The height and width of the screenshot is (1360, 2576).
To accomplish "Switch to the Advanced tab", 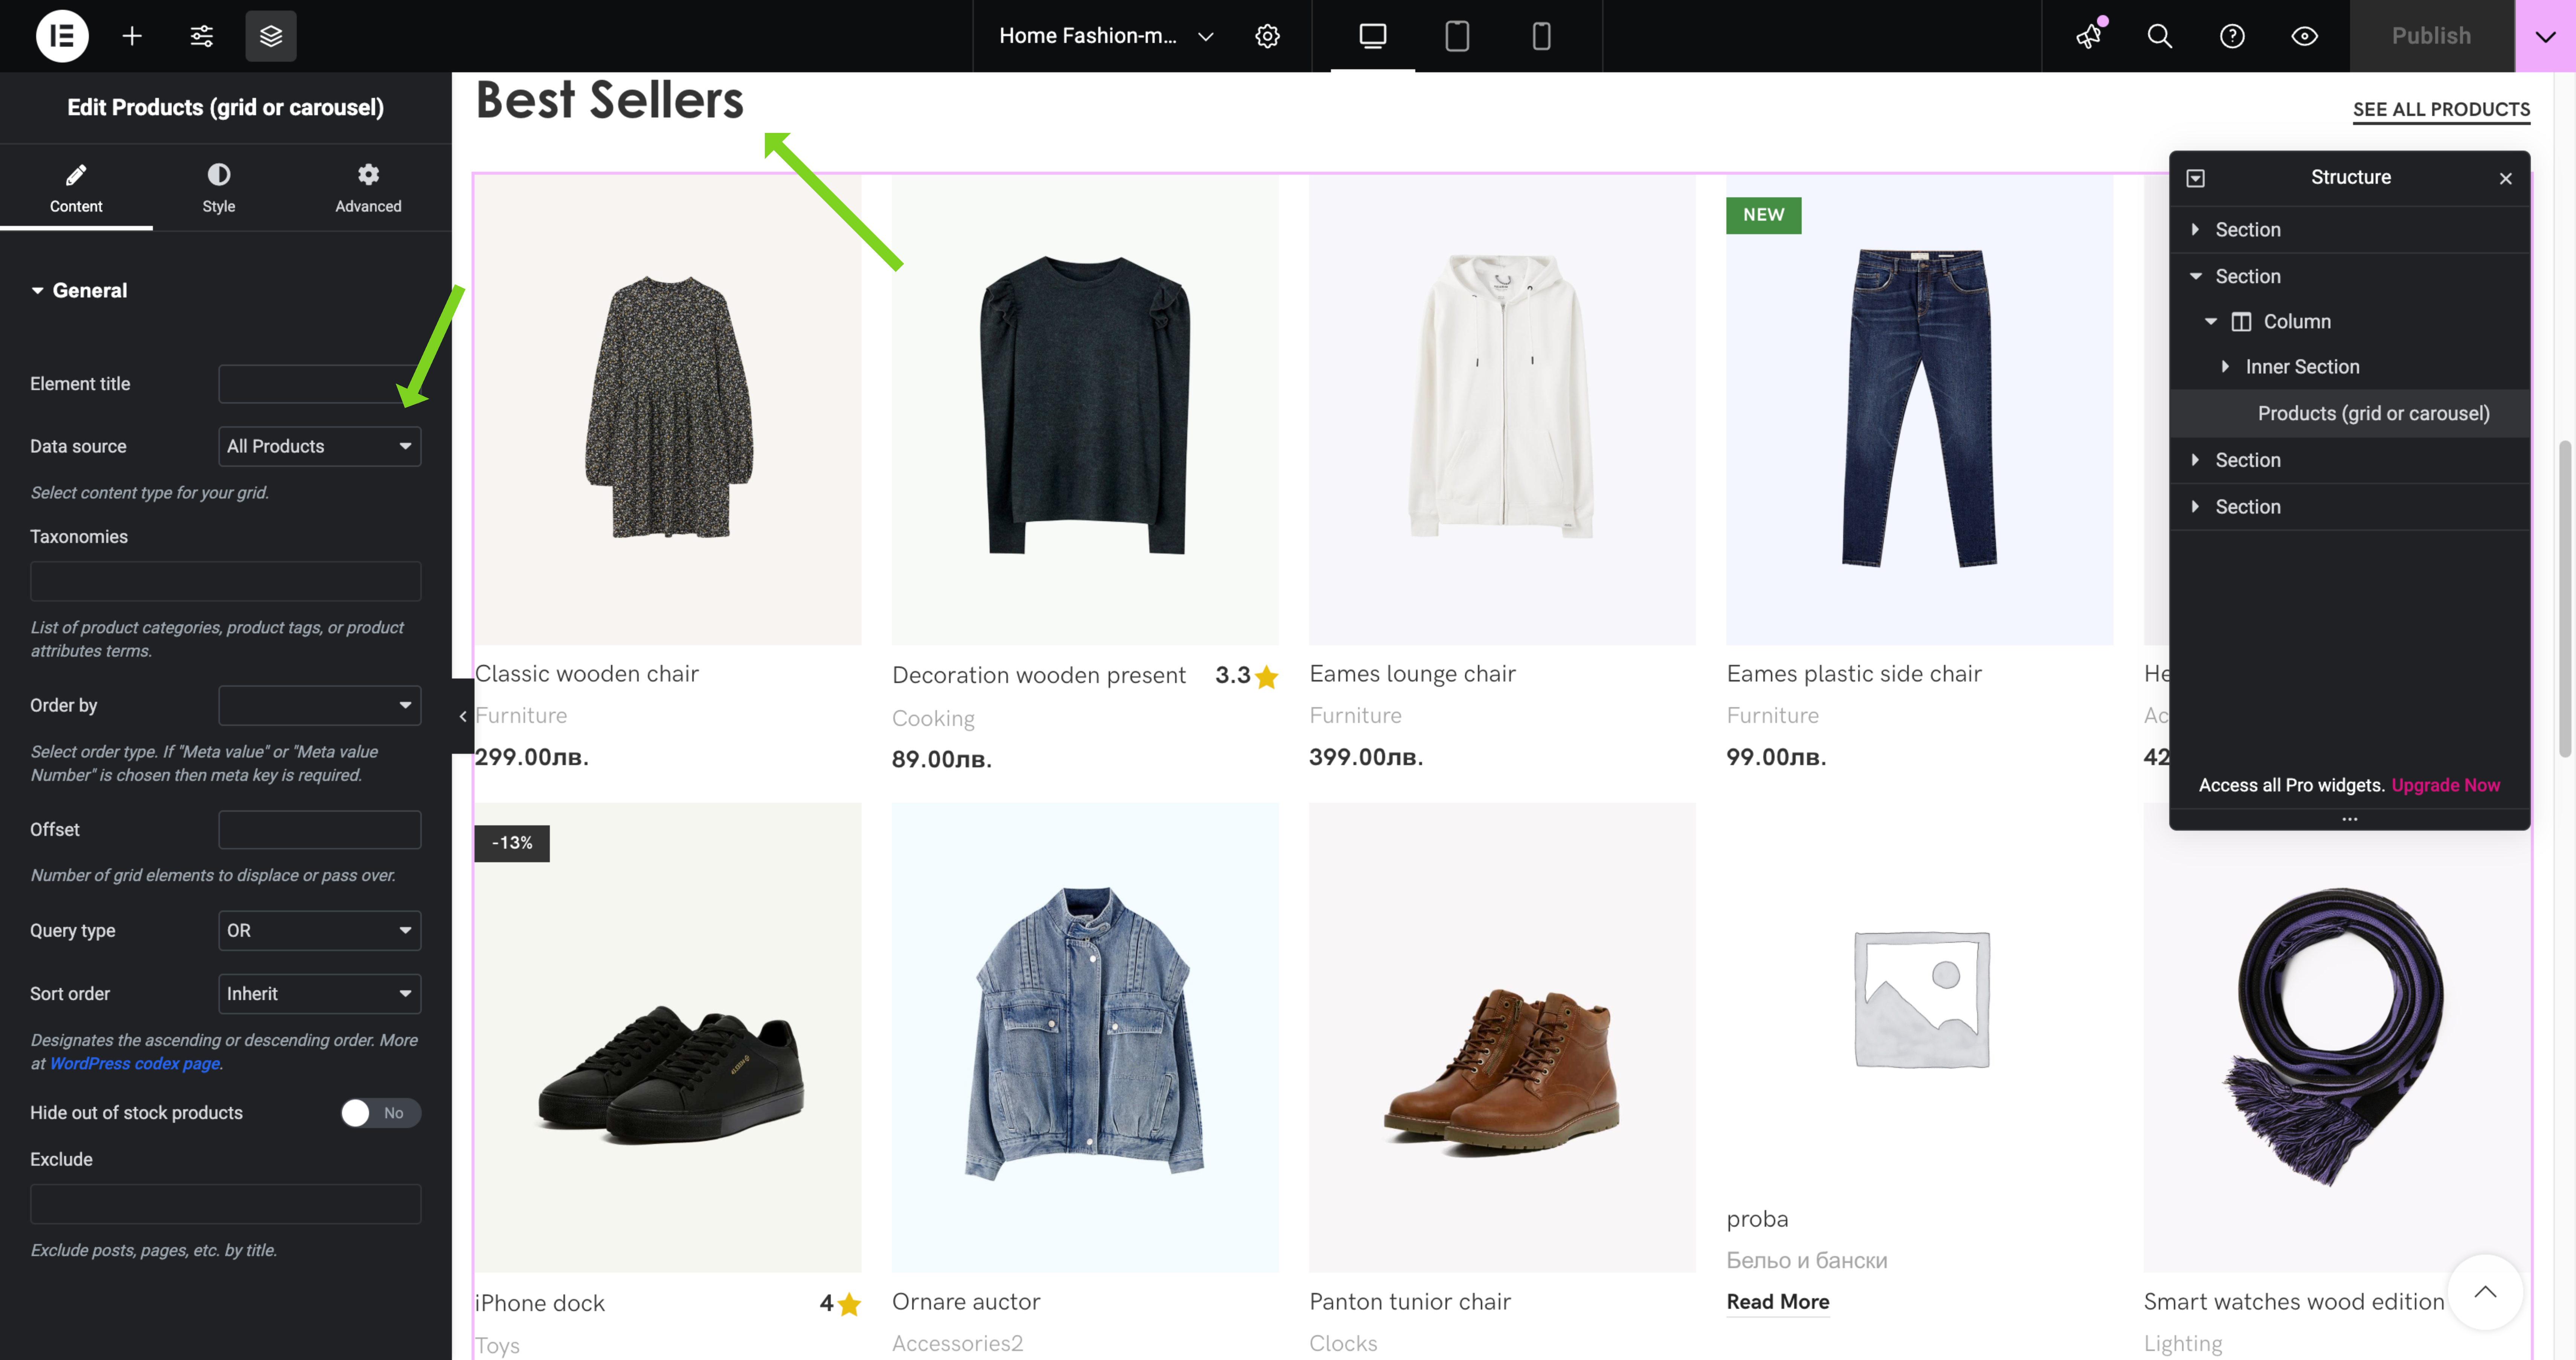I will (x=368, y=188).
